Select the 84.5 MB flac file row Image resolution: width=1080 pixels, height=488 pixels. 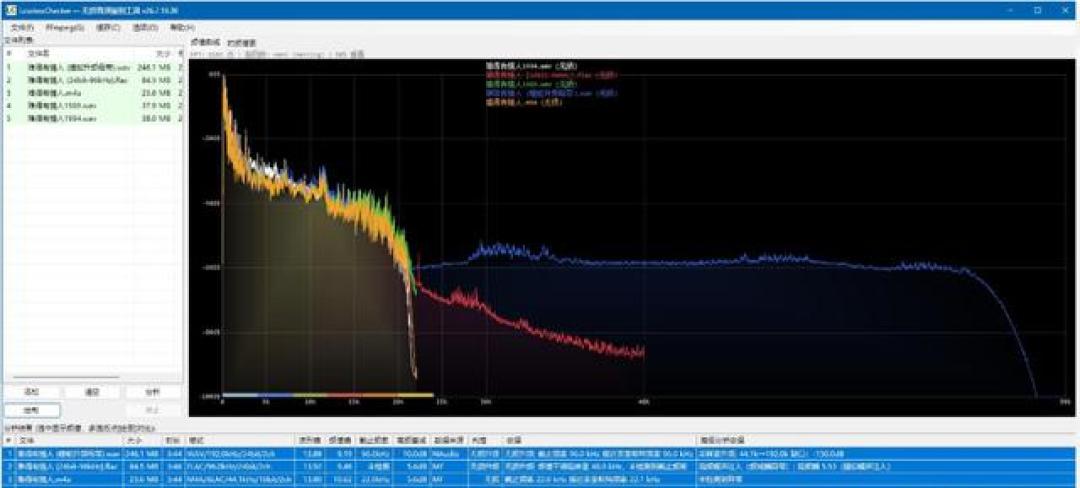click(x=93, y=80)
